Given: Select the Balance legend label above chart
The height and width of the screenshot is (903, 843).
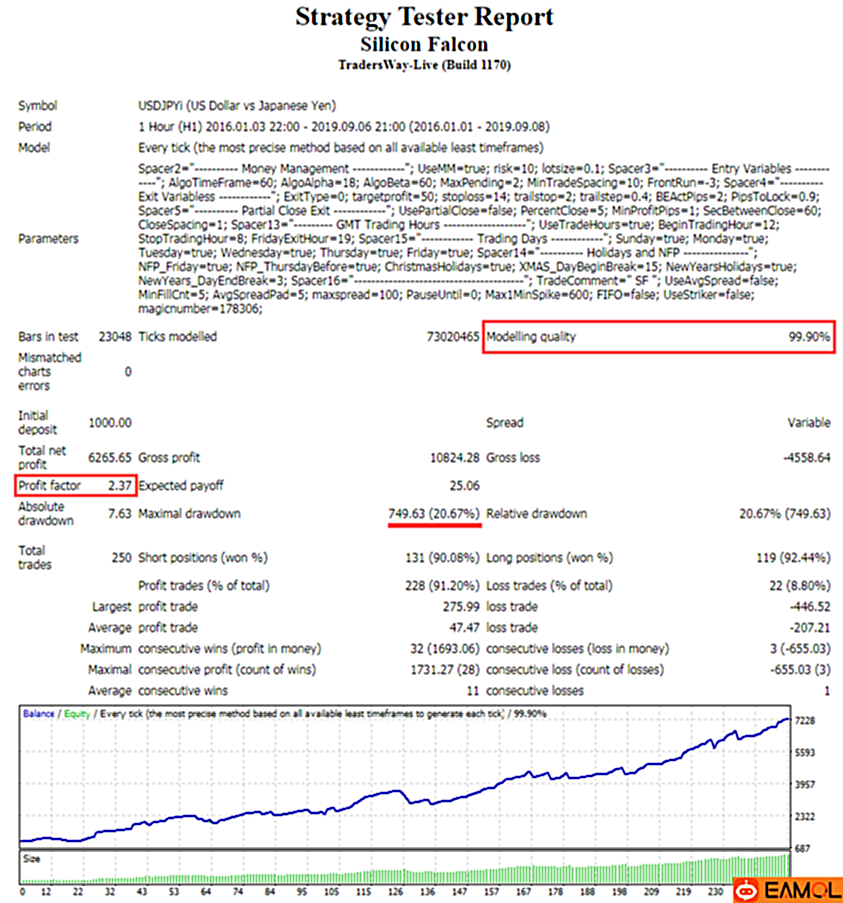Looking at the screenshot, I should tap(38, 711).
